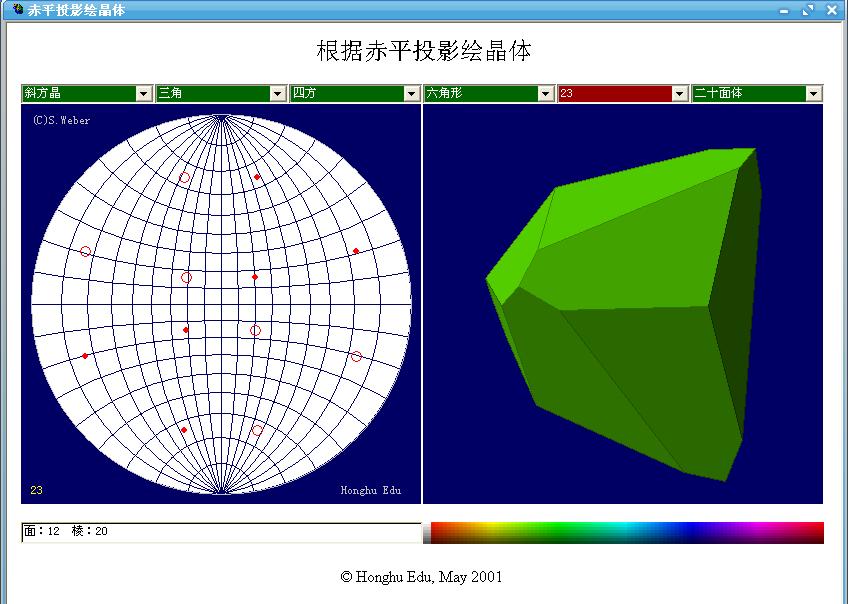Image resolution: width=848 pixels, height=604 pixels.
Task: Click the 面:12 棱:20 text field
Action: [220, 532]
